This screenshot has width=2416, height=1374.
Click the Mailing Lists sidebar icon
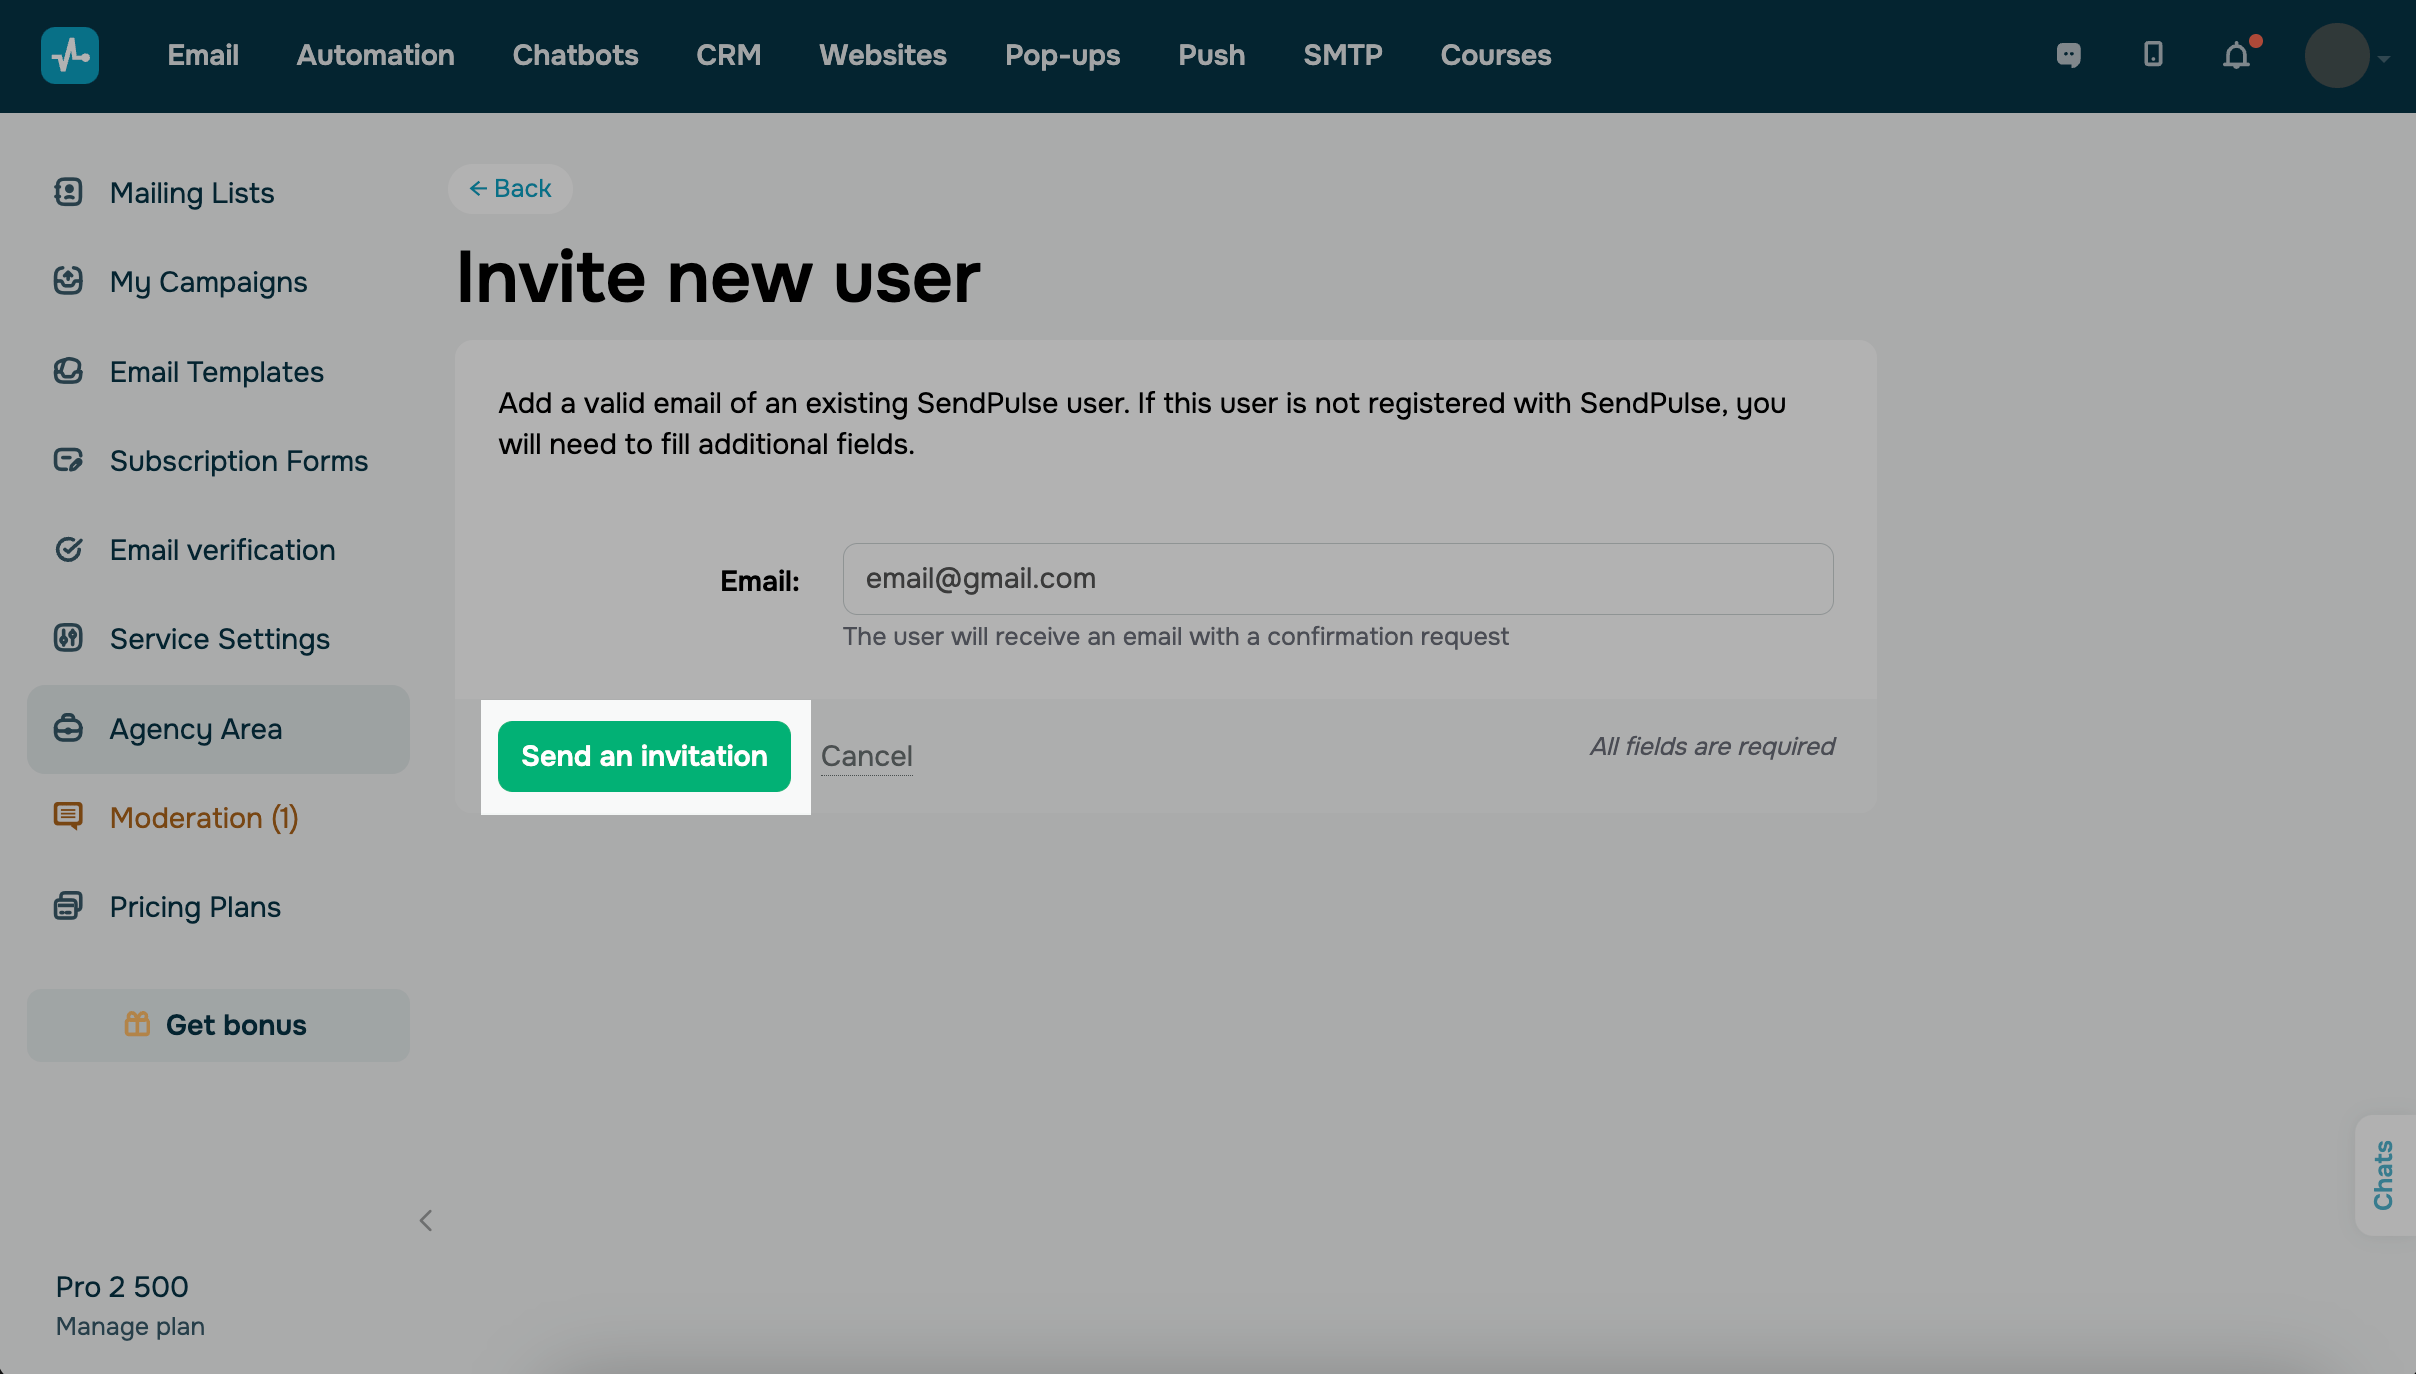click(68, 192)
